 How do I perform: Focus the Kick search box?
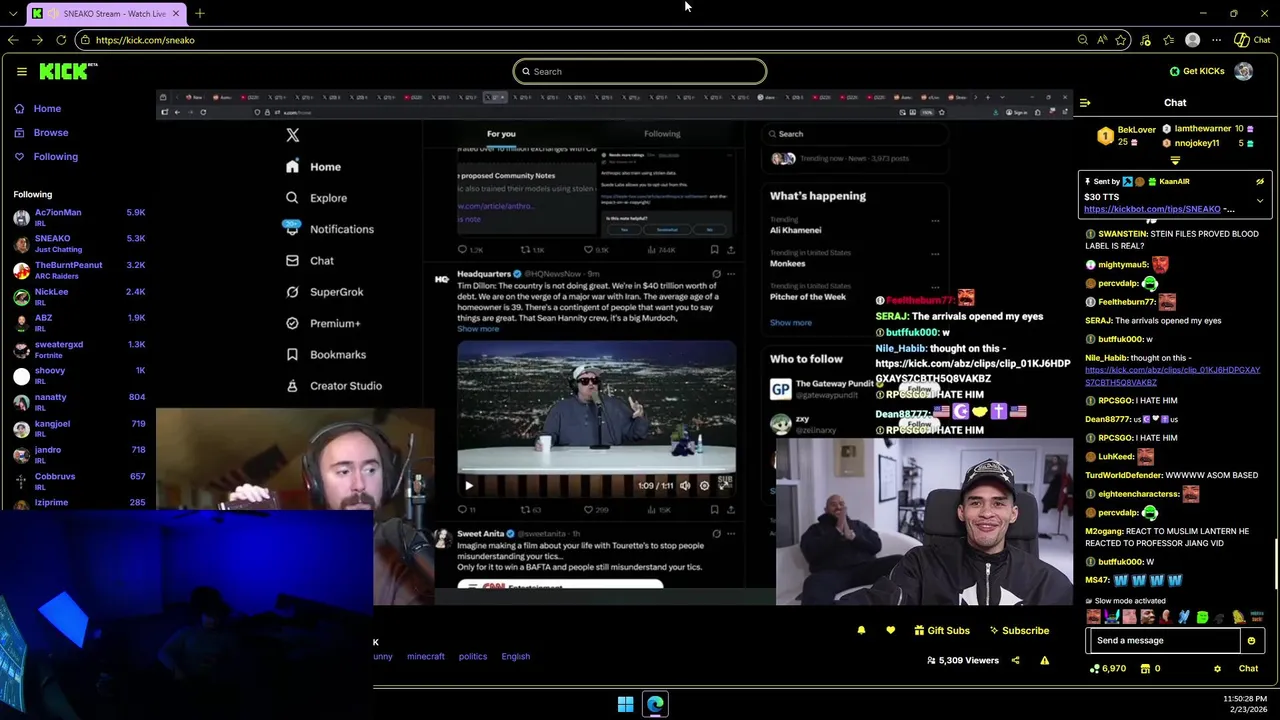(640, 71)
